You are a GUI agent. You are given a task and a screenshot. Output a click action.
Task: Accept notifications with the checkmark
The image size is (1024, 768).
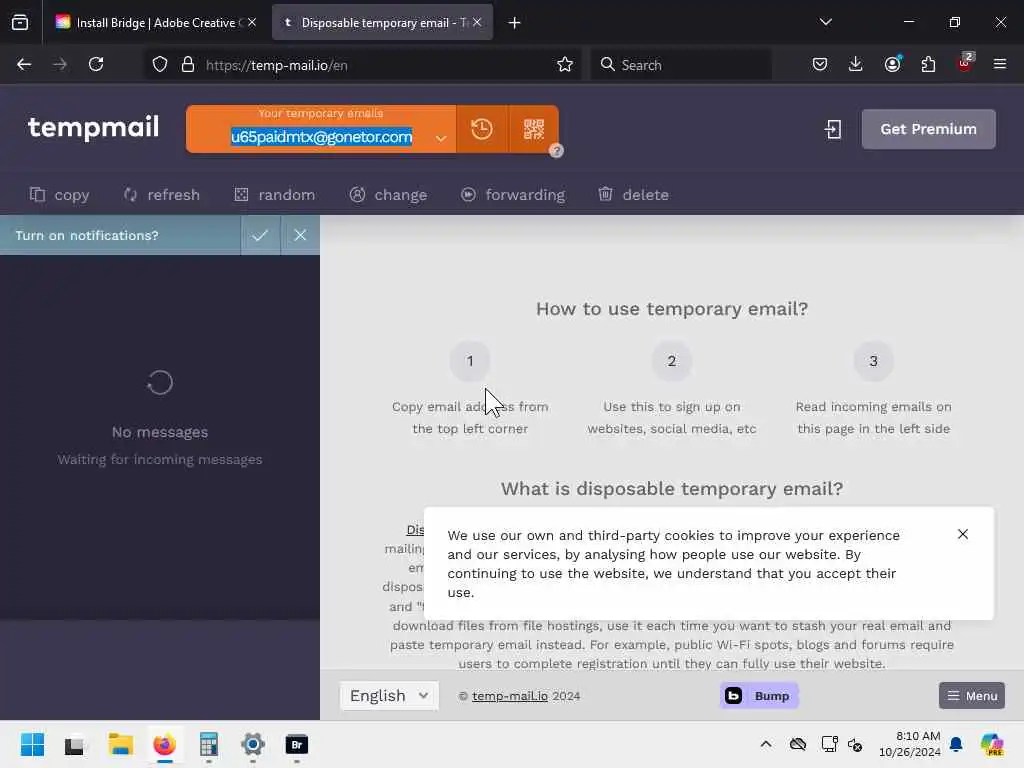261,235
